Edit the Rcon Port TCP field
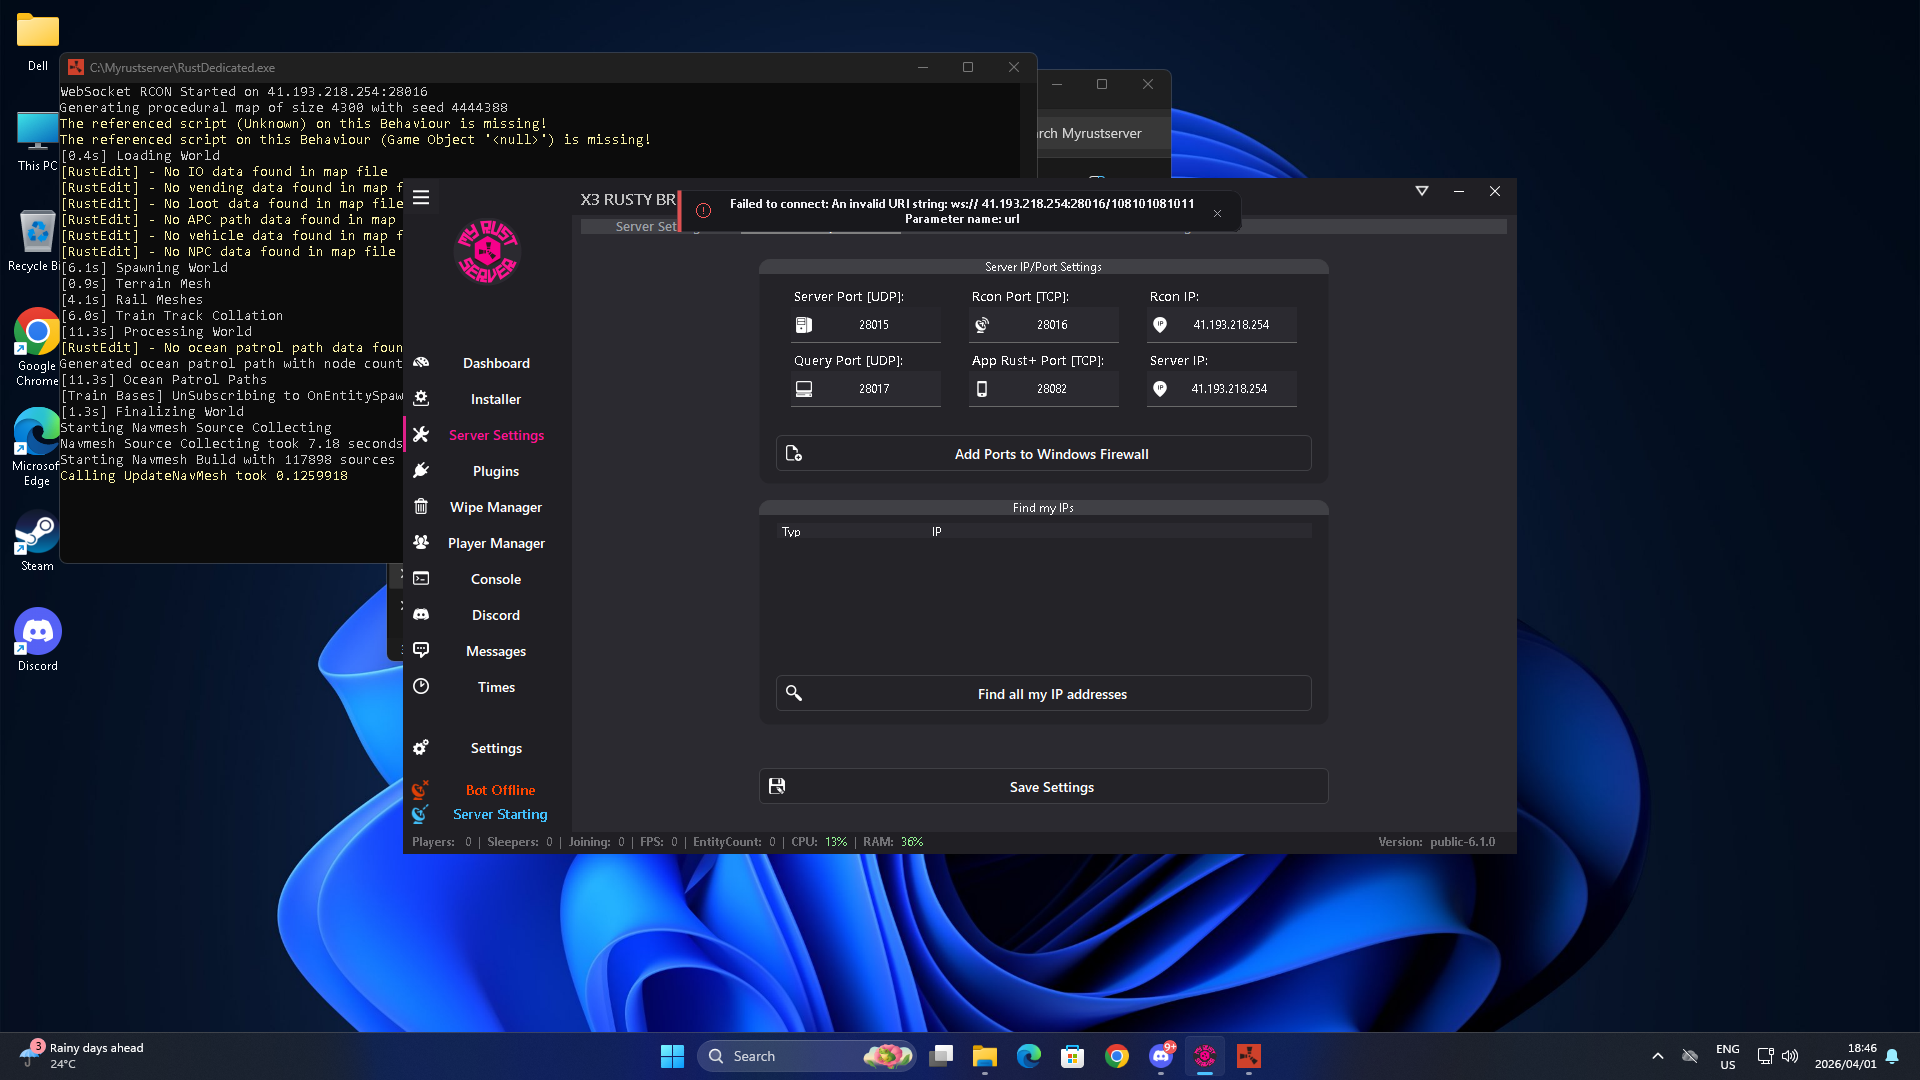The image size is (1920, 1080). coord(1052,325)
